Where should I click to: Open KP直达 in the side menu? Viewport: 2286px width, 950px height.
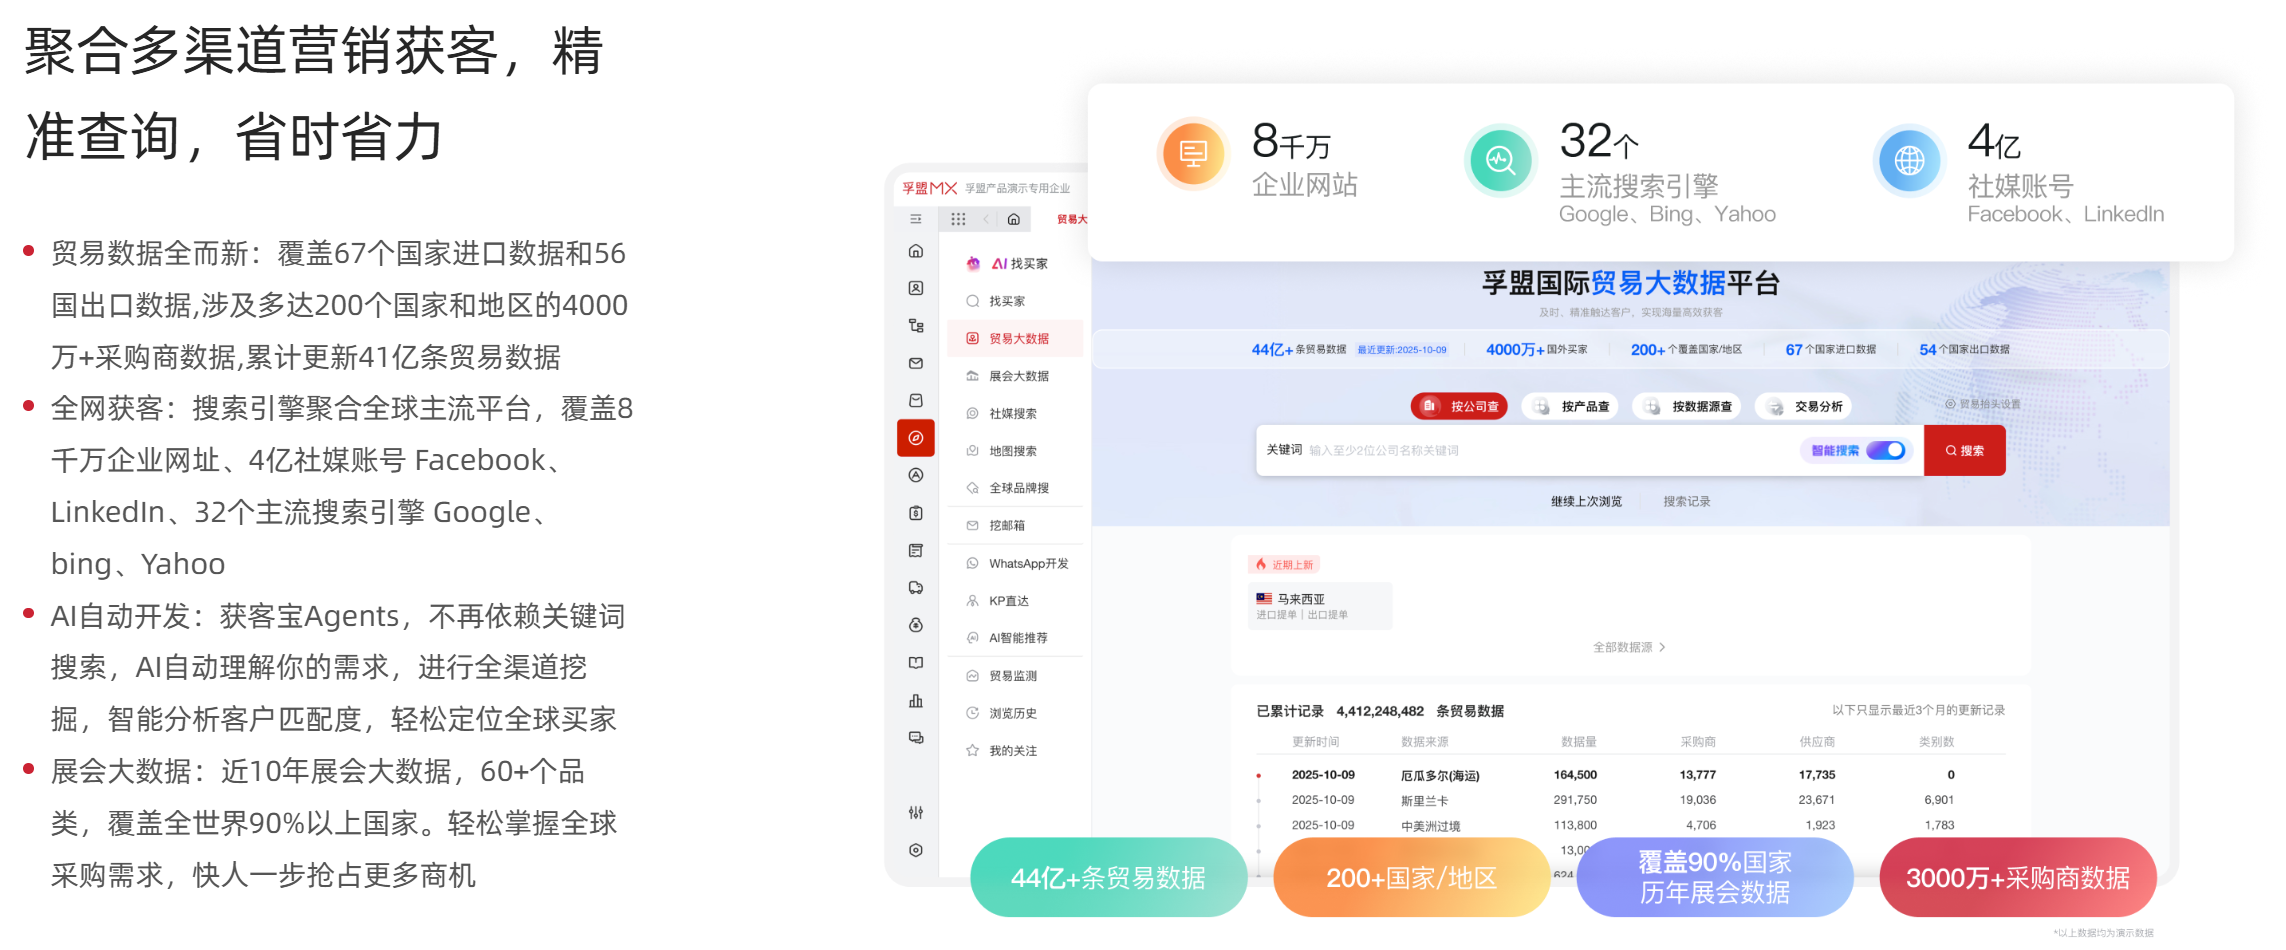[x=1015, y=601]
